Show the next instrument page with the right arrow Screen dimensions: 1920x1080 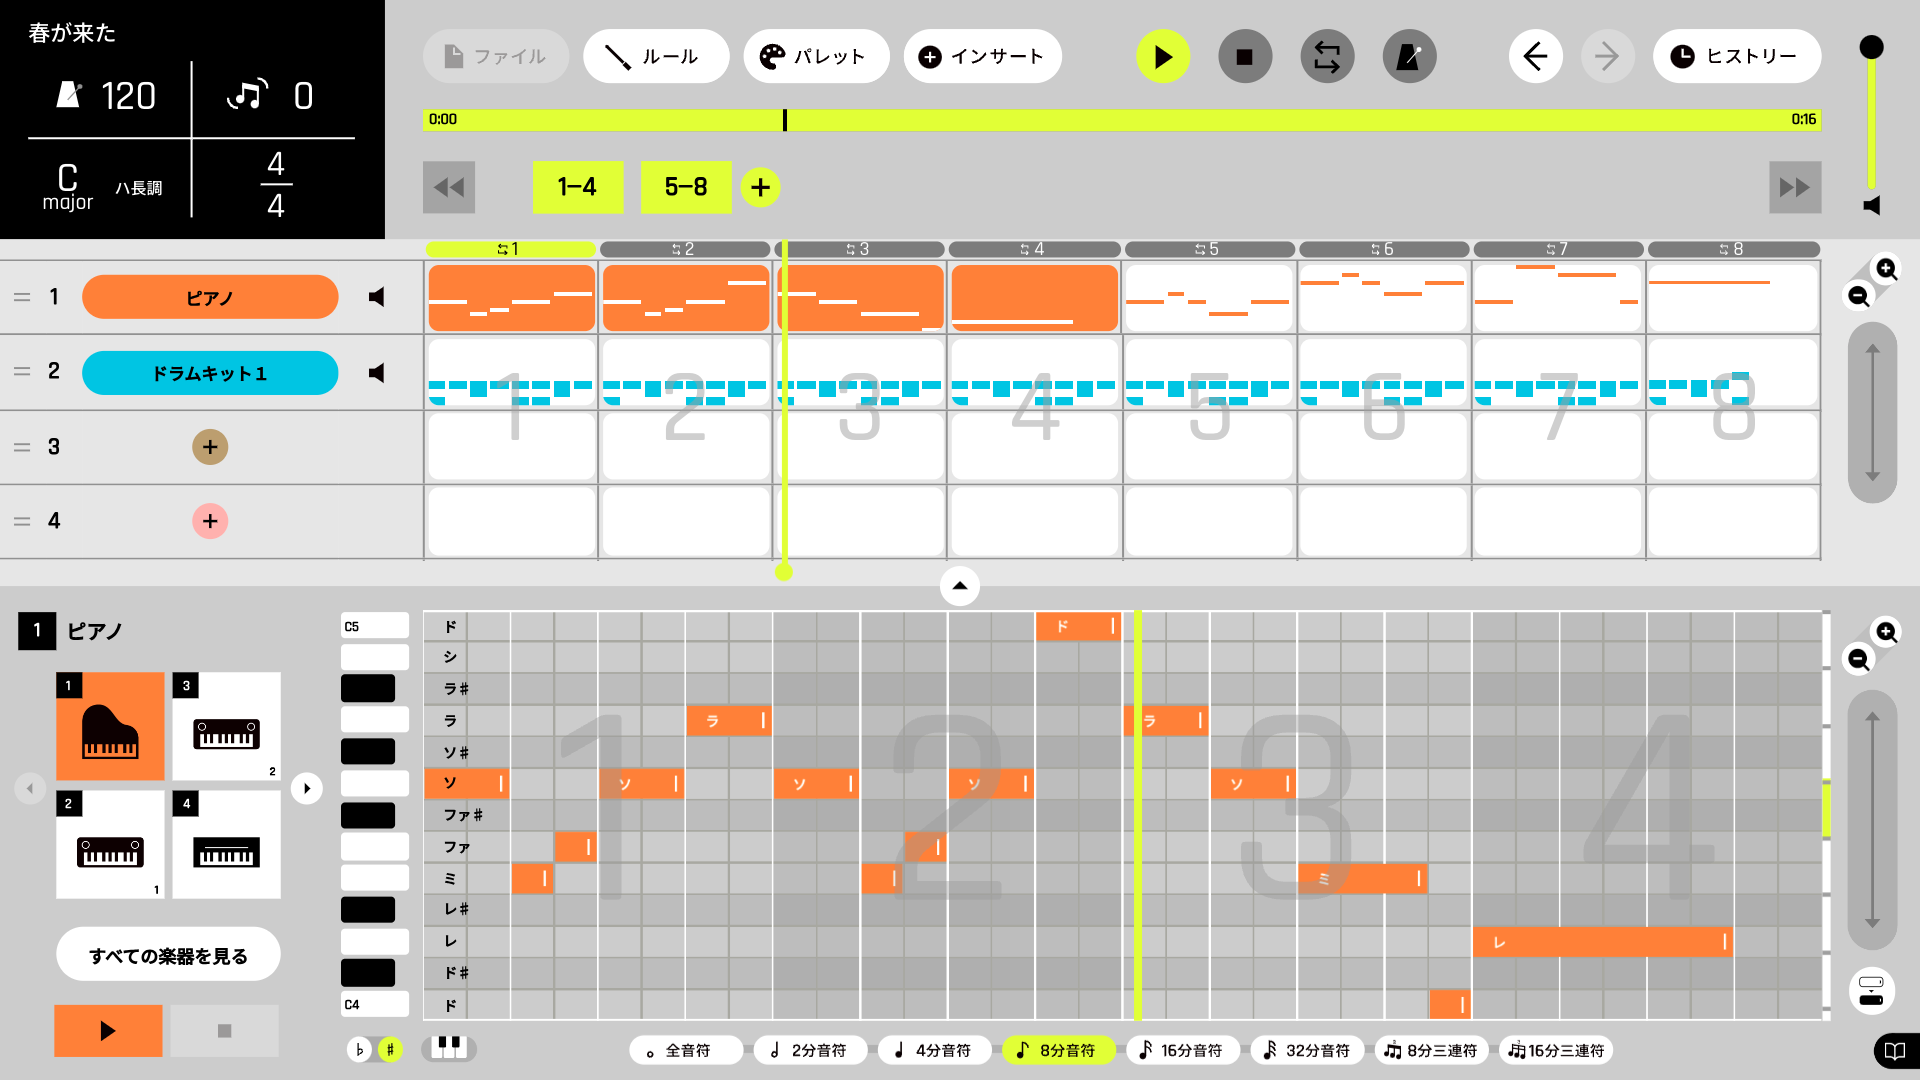click(x=307, y=788)
